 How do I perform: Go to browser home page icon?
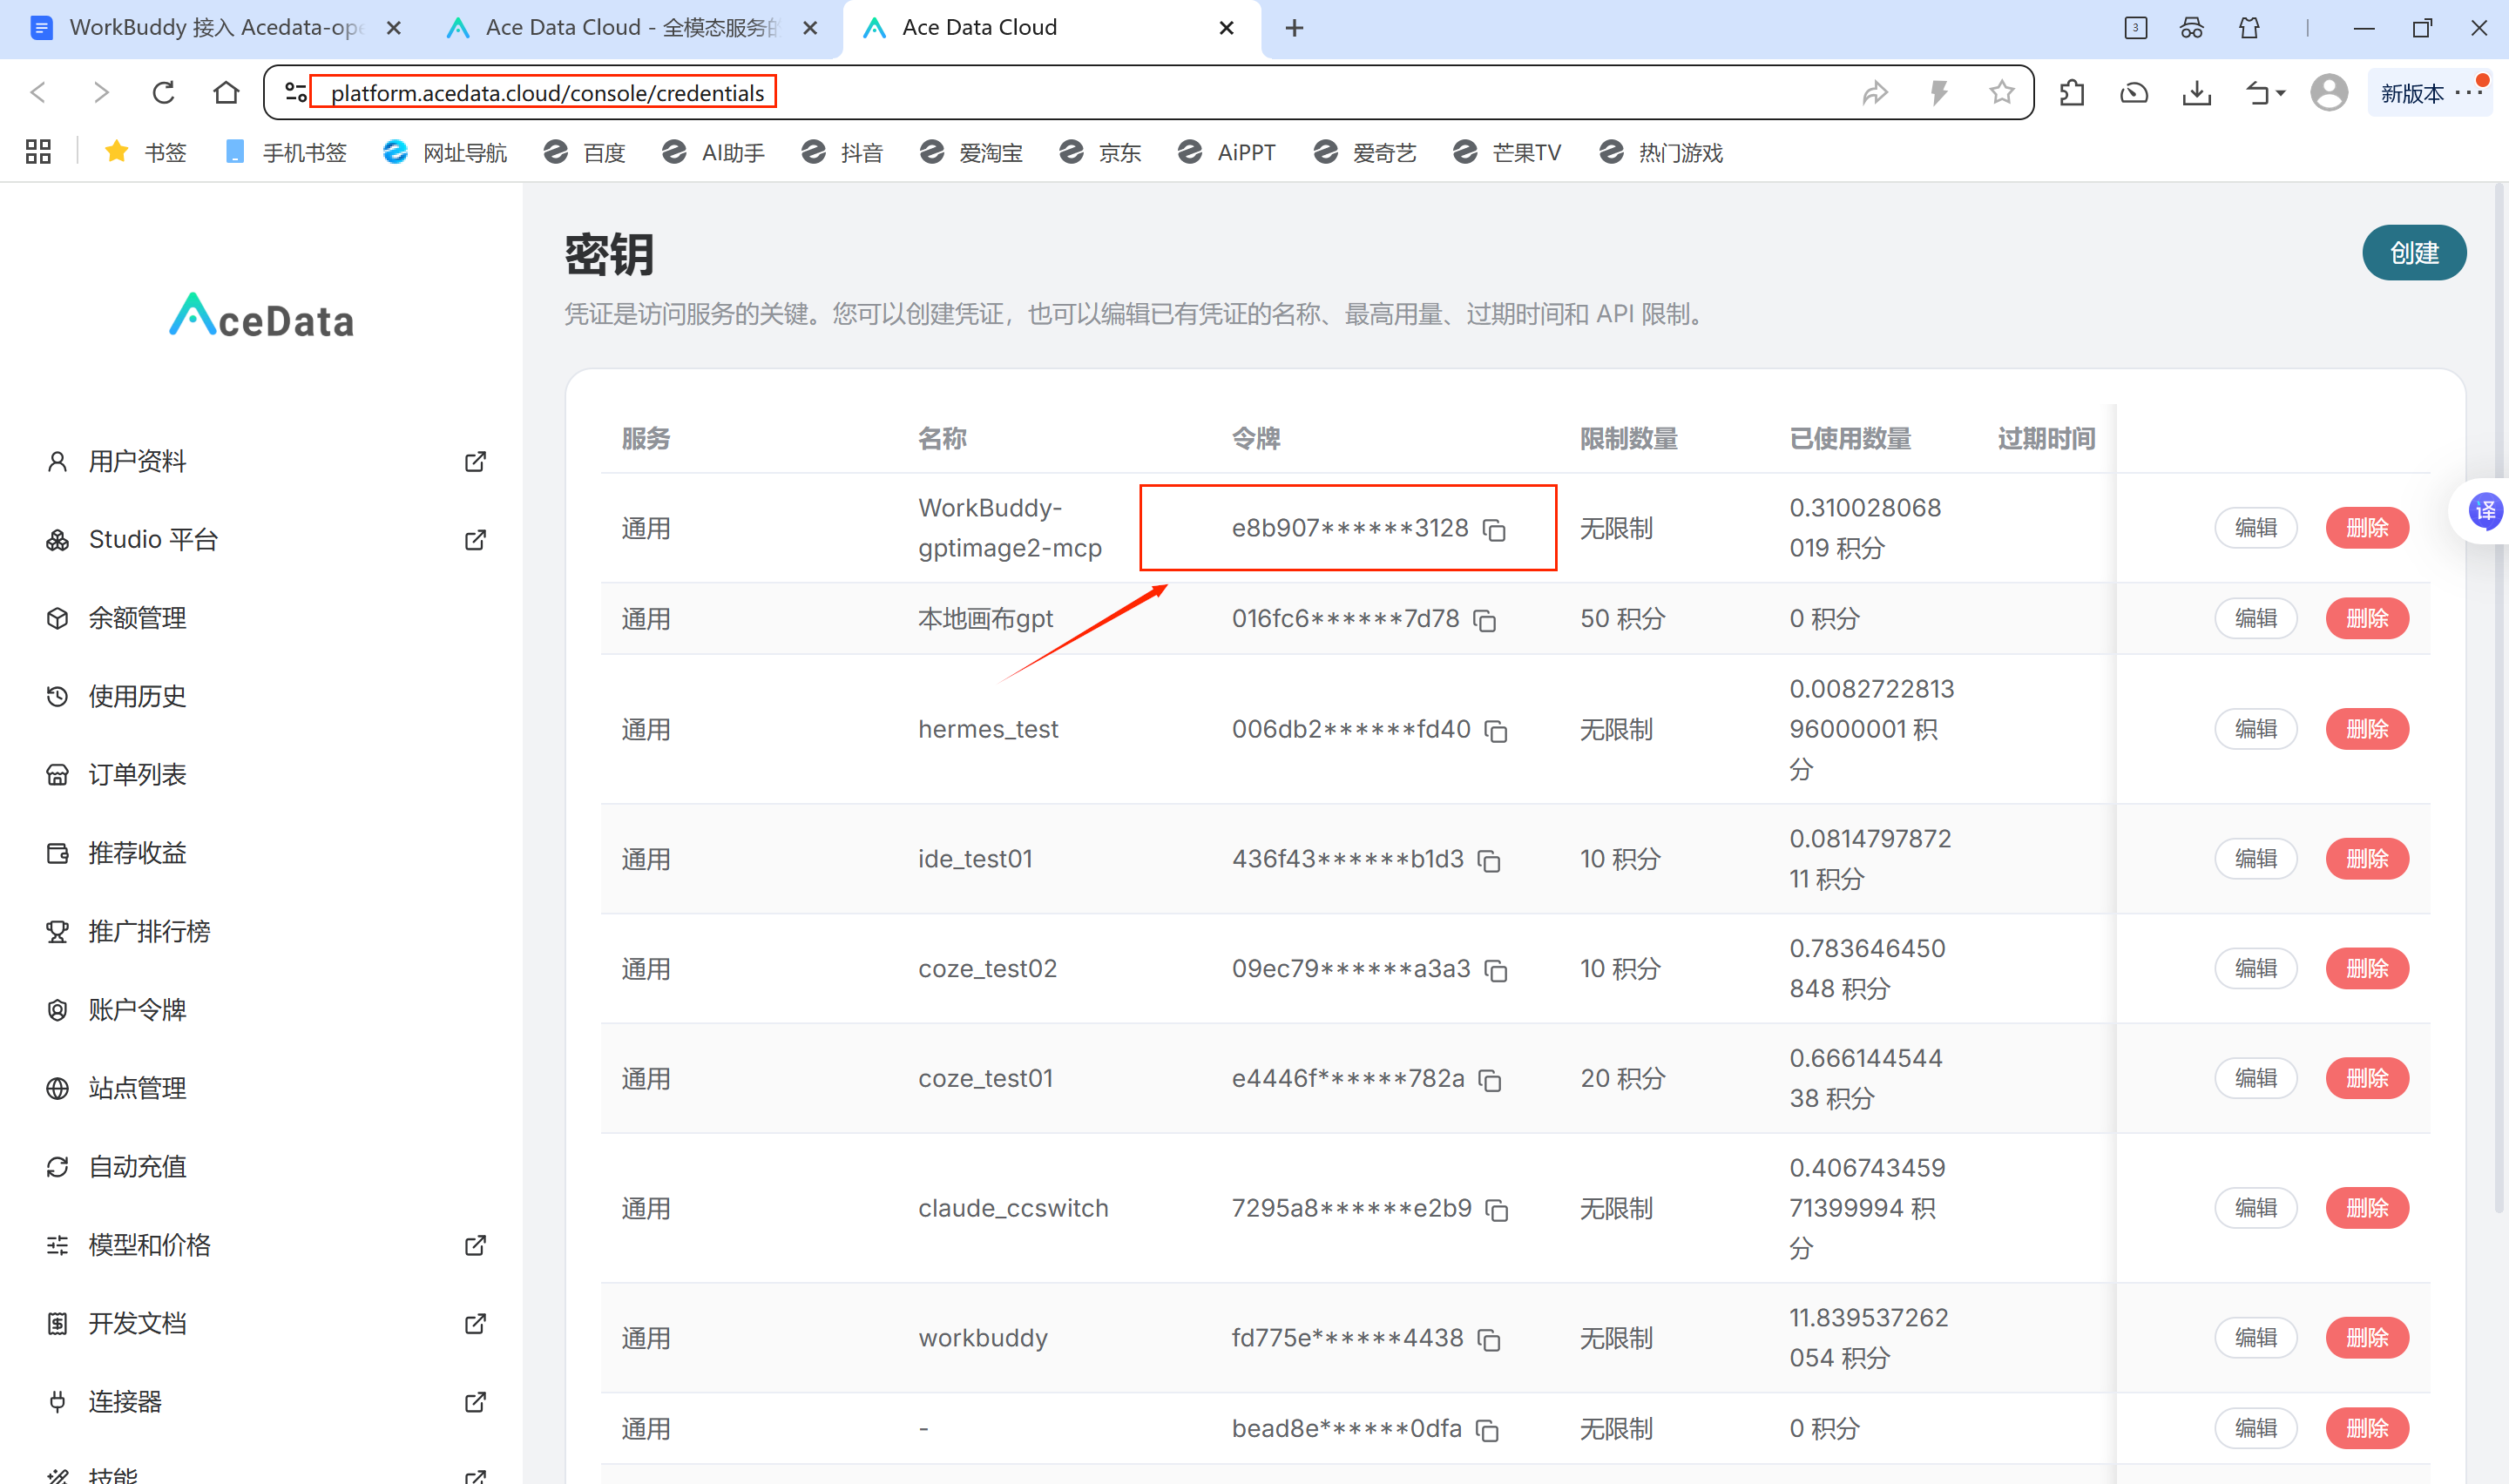coord(226,93)
